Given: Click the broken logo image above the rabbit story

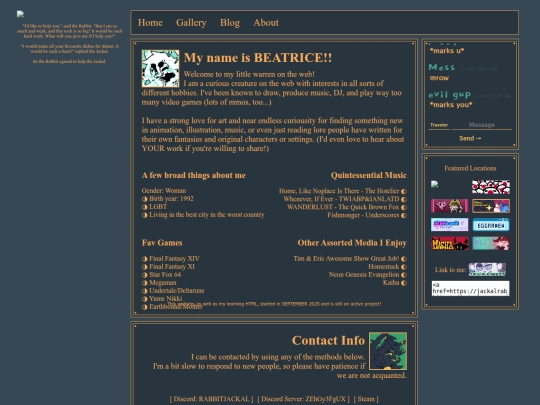Looking at the screenshot, I should [20, 14].
